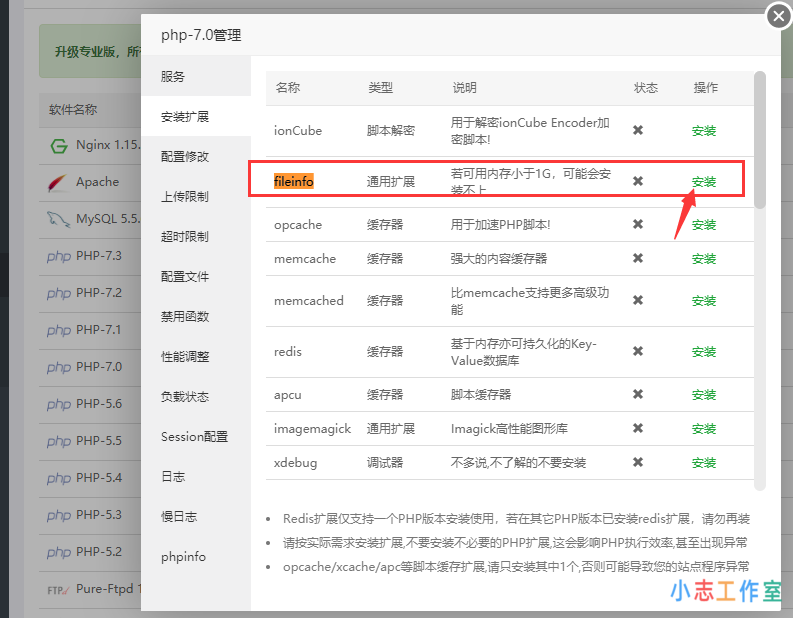Open the phpinfo tab
Image resolution: width=793 pixels, height=618 pixels.
tap(196, 556)
